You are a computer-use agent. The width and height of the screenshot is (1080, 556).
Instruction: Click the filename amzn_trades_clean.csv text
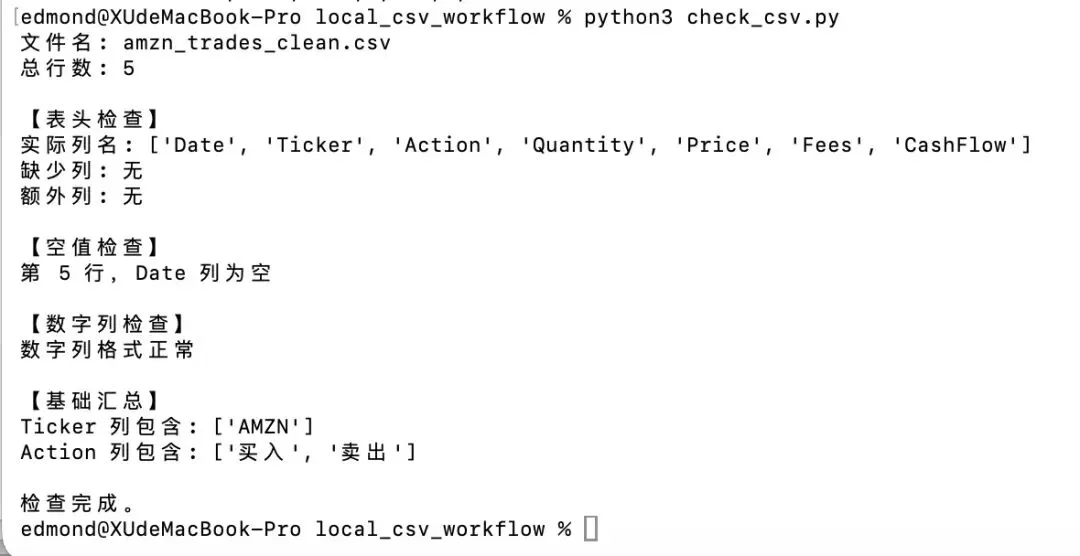coord(257,43)
